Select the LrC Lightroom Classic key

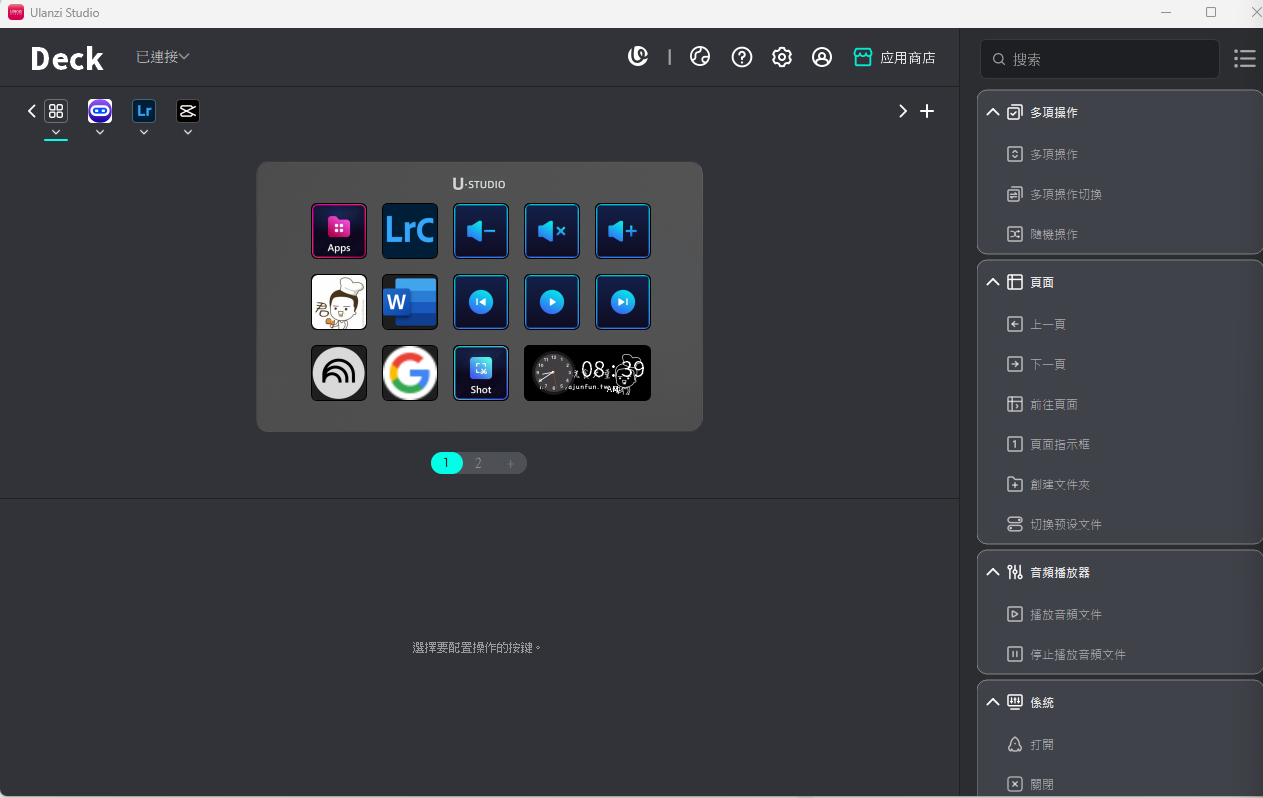[x=410, y=231]
